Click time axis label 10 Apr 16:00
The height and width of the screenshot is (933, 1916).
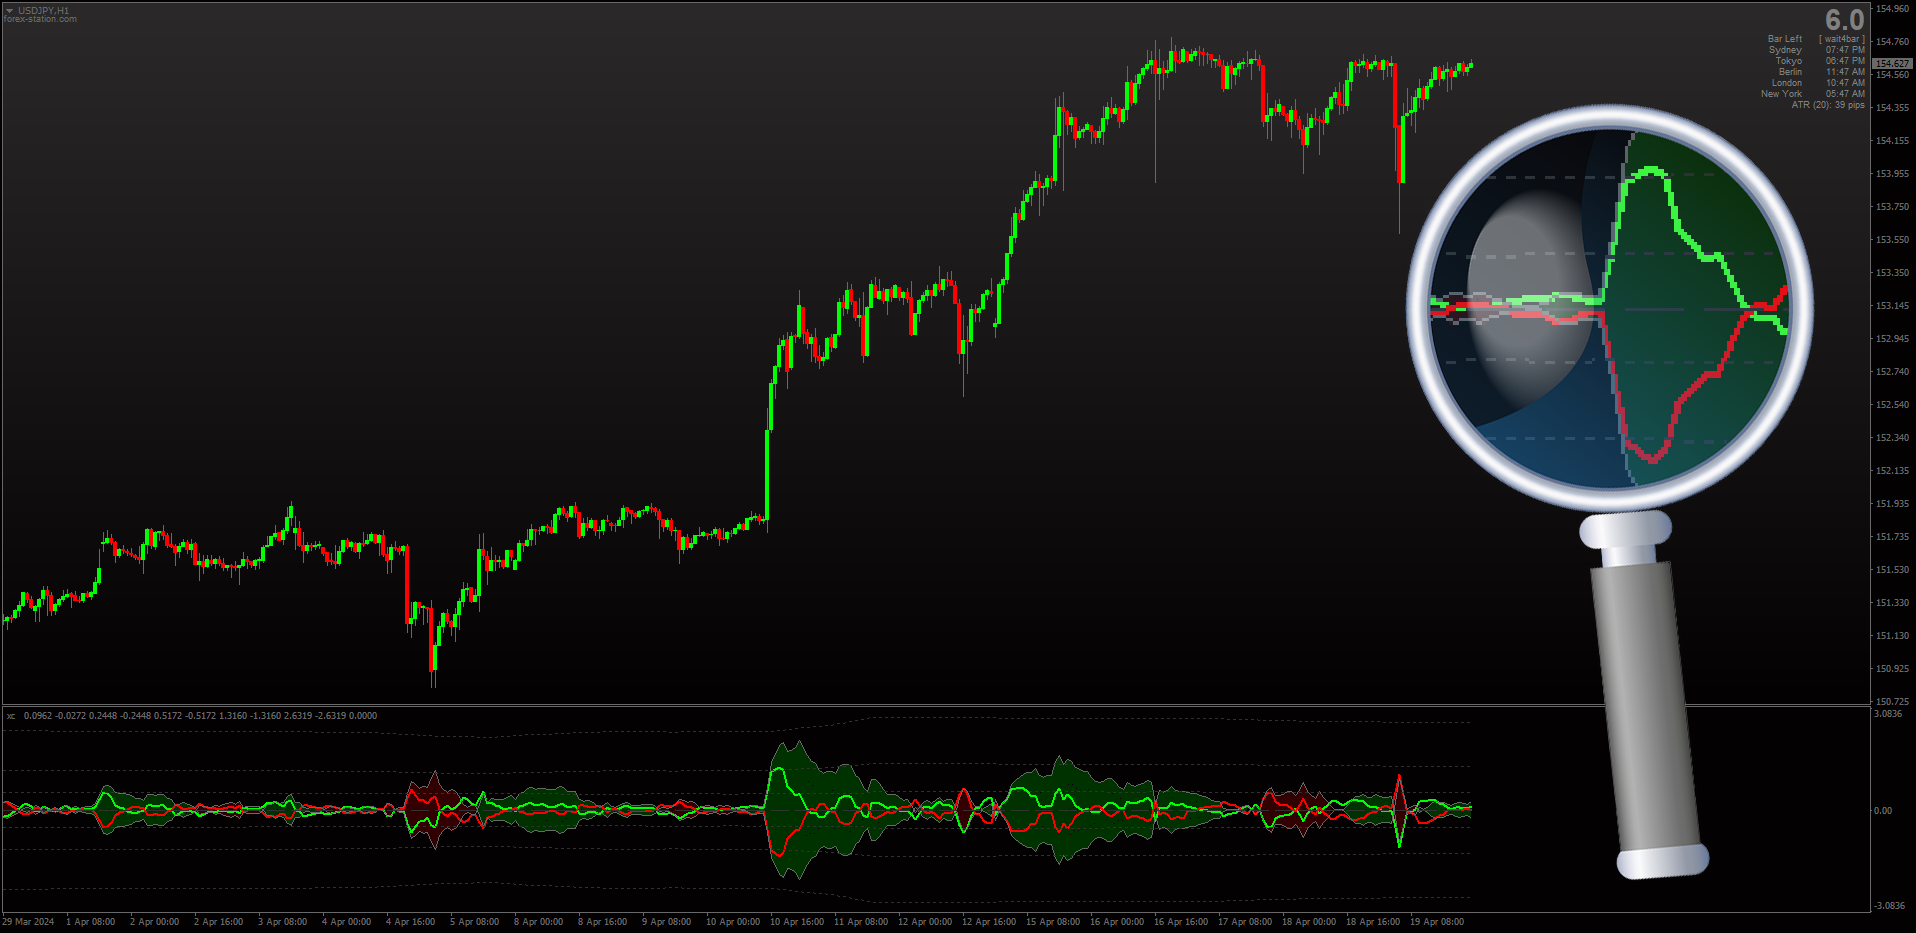tap(797, 922)
